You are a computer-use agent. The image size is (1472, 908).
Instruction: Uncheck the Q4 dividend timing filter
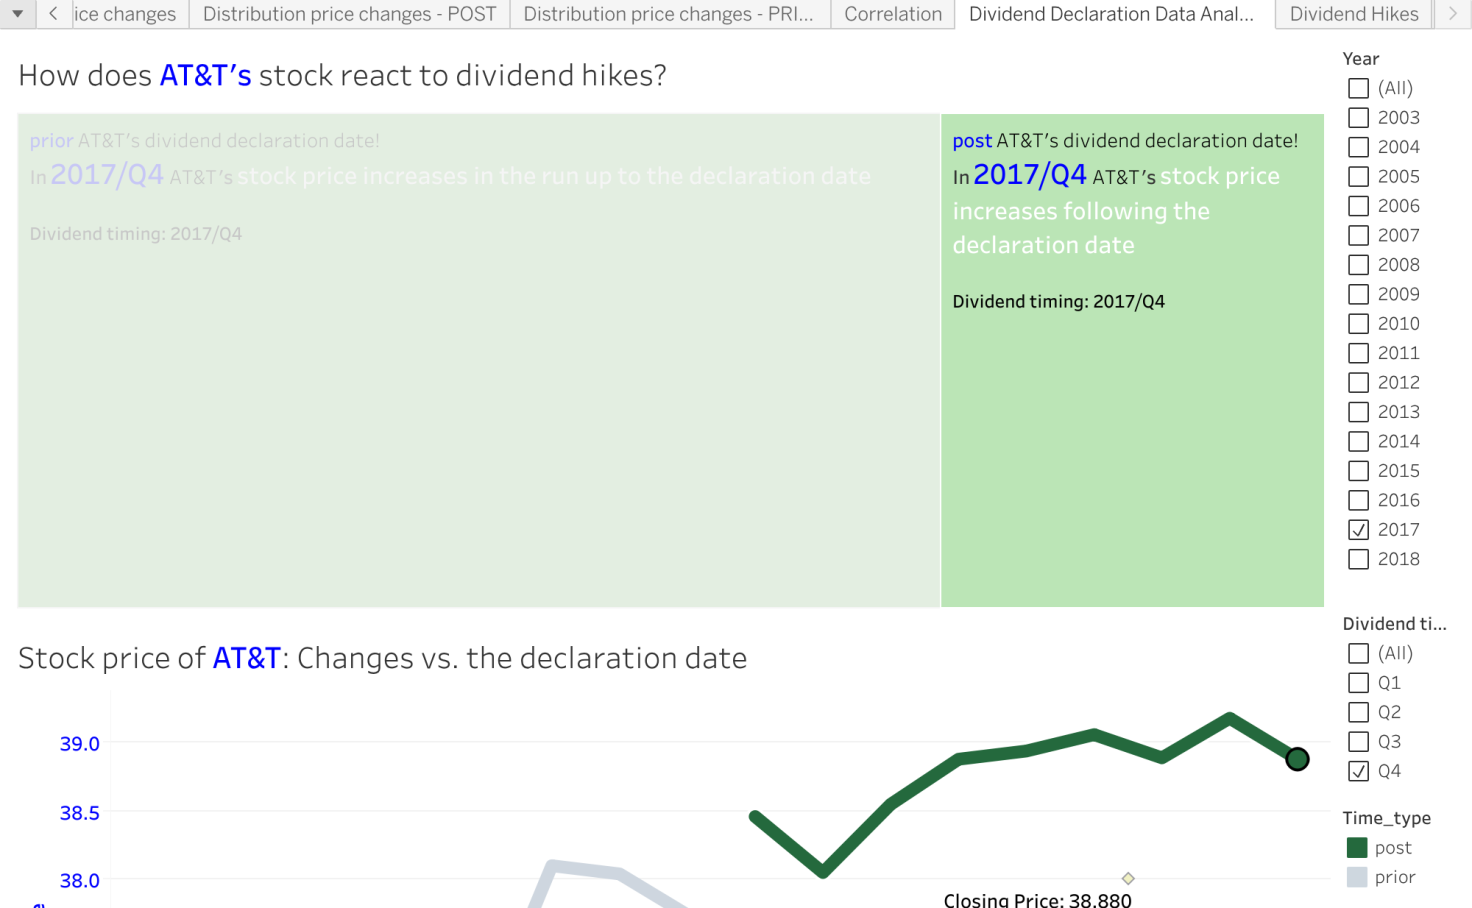tap(1358, 771)
